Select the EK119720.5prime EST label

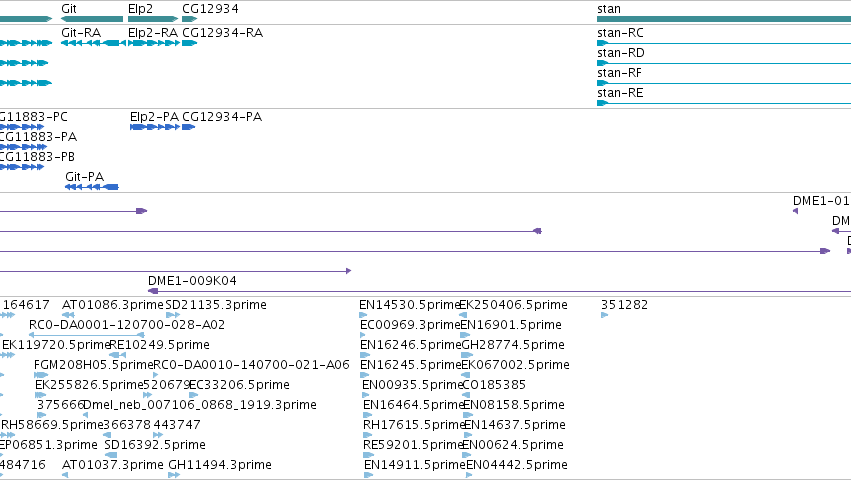tap(56, 345)
